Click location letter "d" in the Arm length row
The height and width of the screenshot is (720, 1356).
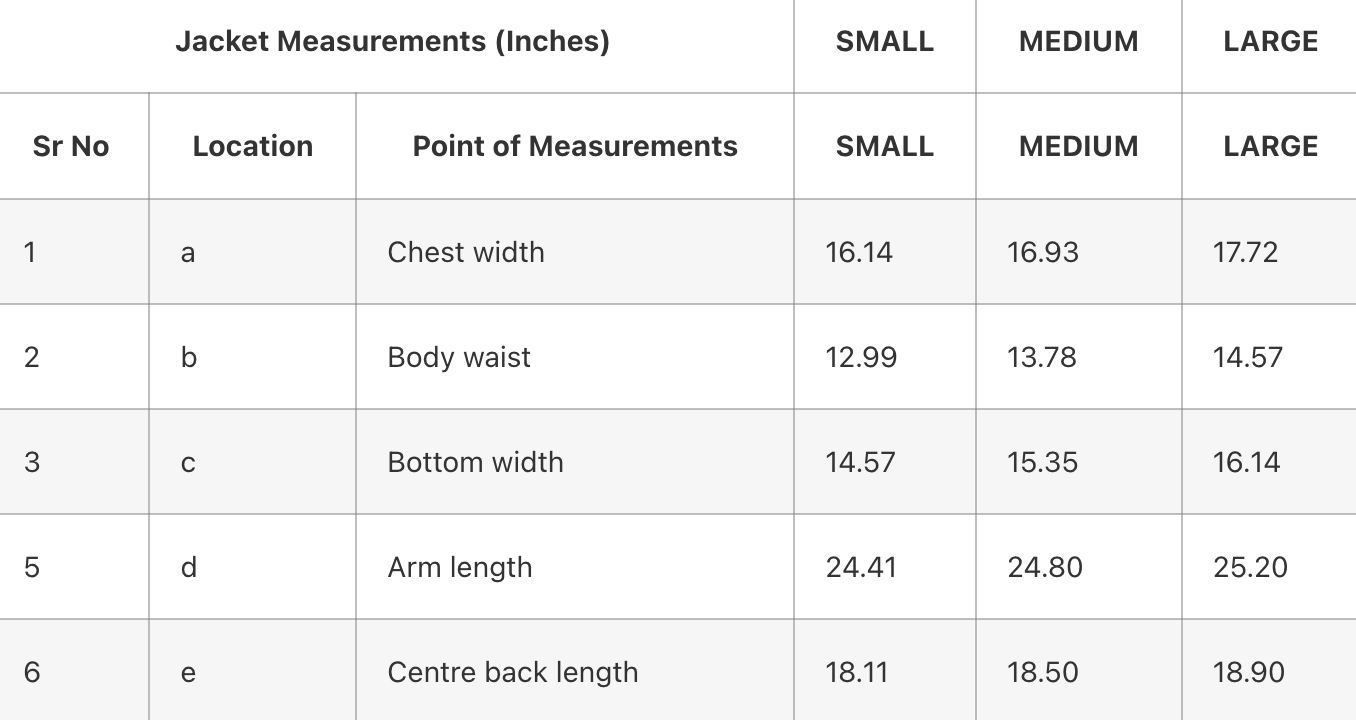tap(189, 568)
